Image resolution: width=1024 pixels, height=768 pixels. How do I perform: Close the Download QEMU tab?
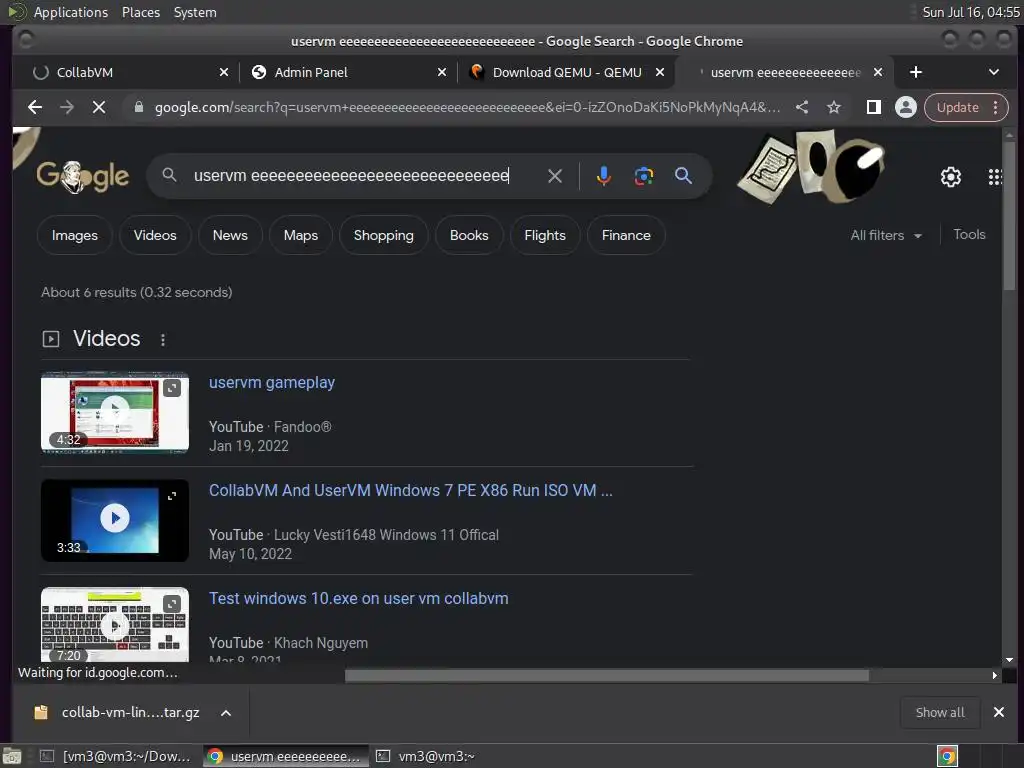point(660,72)
